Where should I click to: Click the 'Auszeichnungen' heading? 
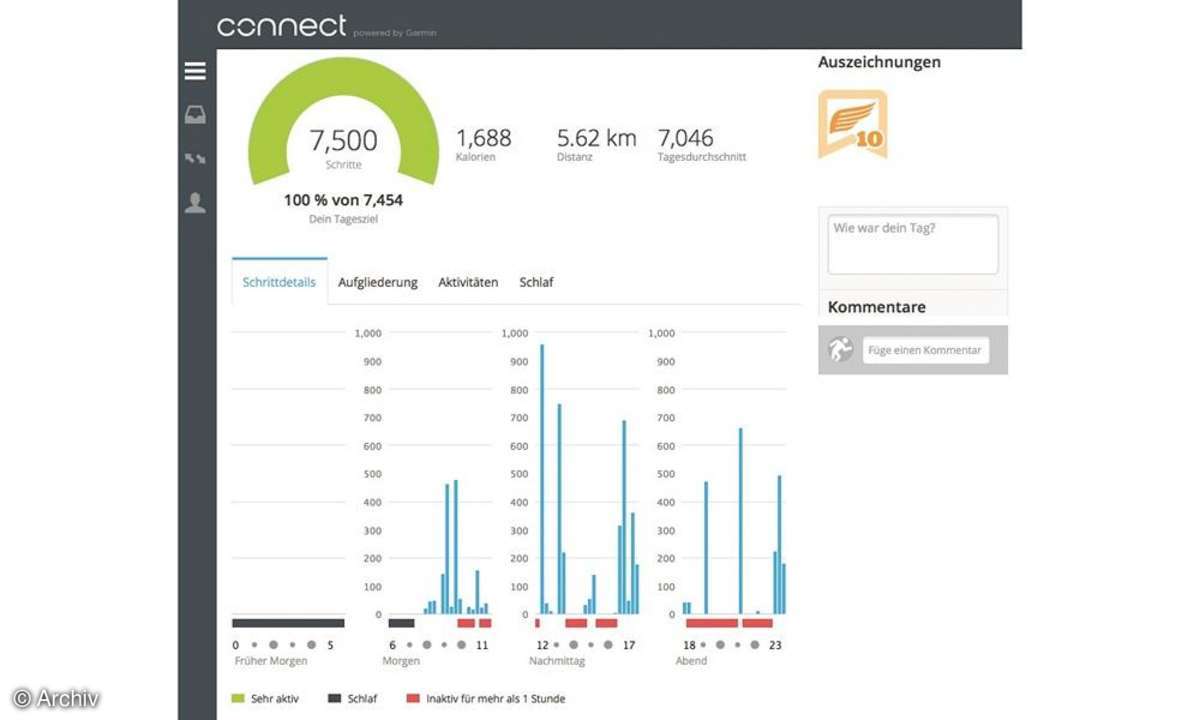pyautogui.click(x=879, y=62)
